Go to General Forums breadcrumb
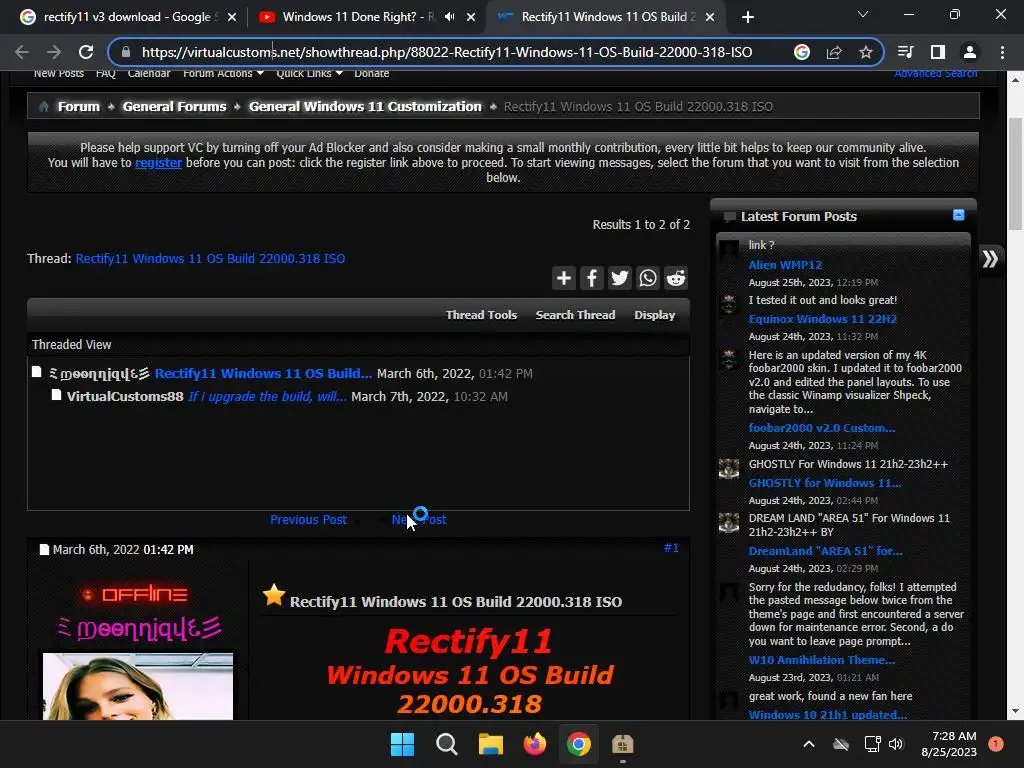The width and height of the screenshot is (1024, 768). [174, 106]
